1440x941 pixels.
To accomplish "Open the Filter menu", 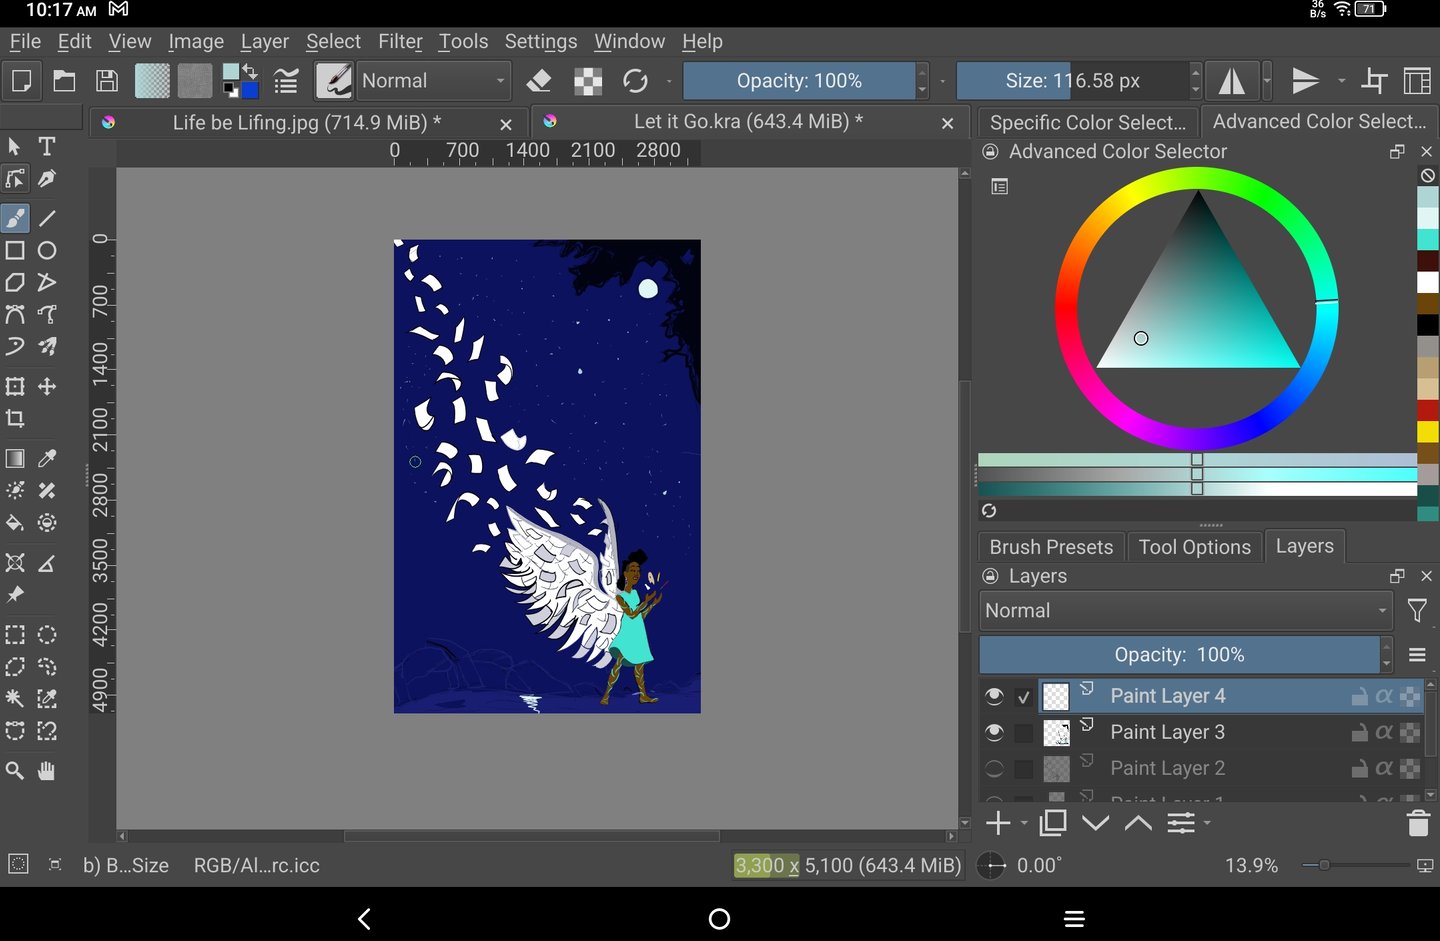I will pos(400,41).
